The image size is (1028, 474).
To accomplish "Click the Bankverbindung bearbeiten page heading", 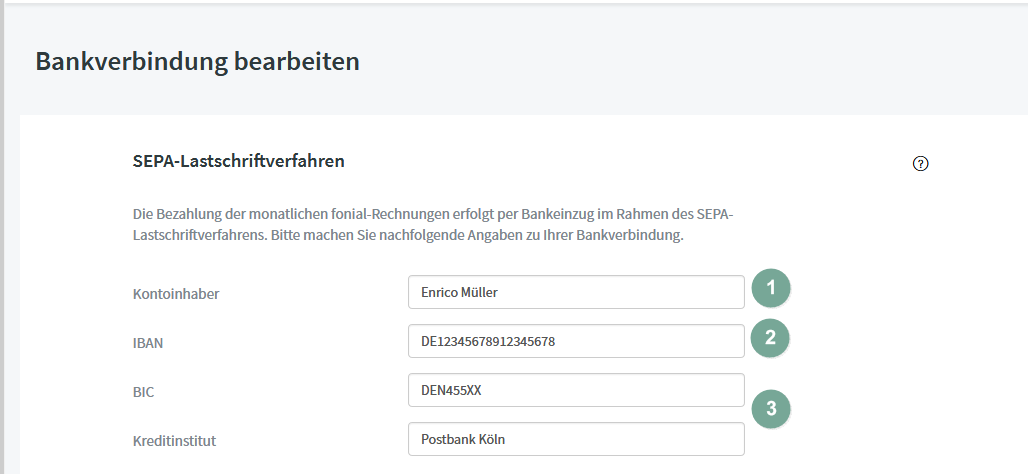I will tap(197, 61).
